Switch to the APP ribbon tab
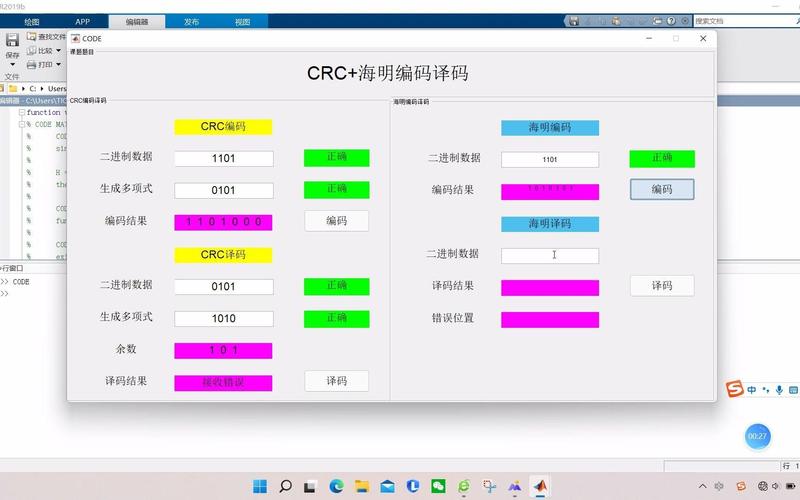 click(x=82, y=22)
